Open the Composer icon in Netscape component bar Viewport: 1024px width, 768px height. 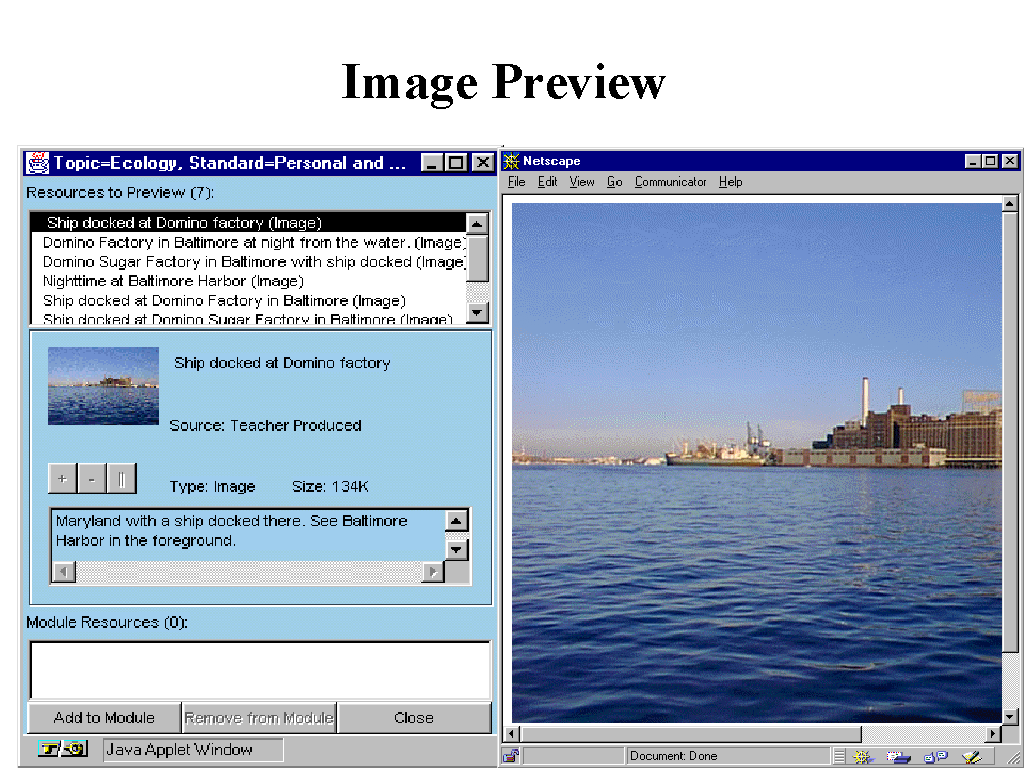click(970, 757)
